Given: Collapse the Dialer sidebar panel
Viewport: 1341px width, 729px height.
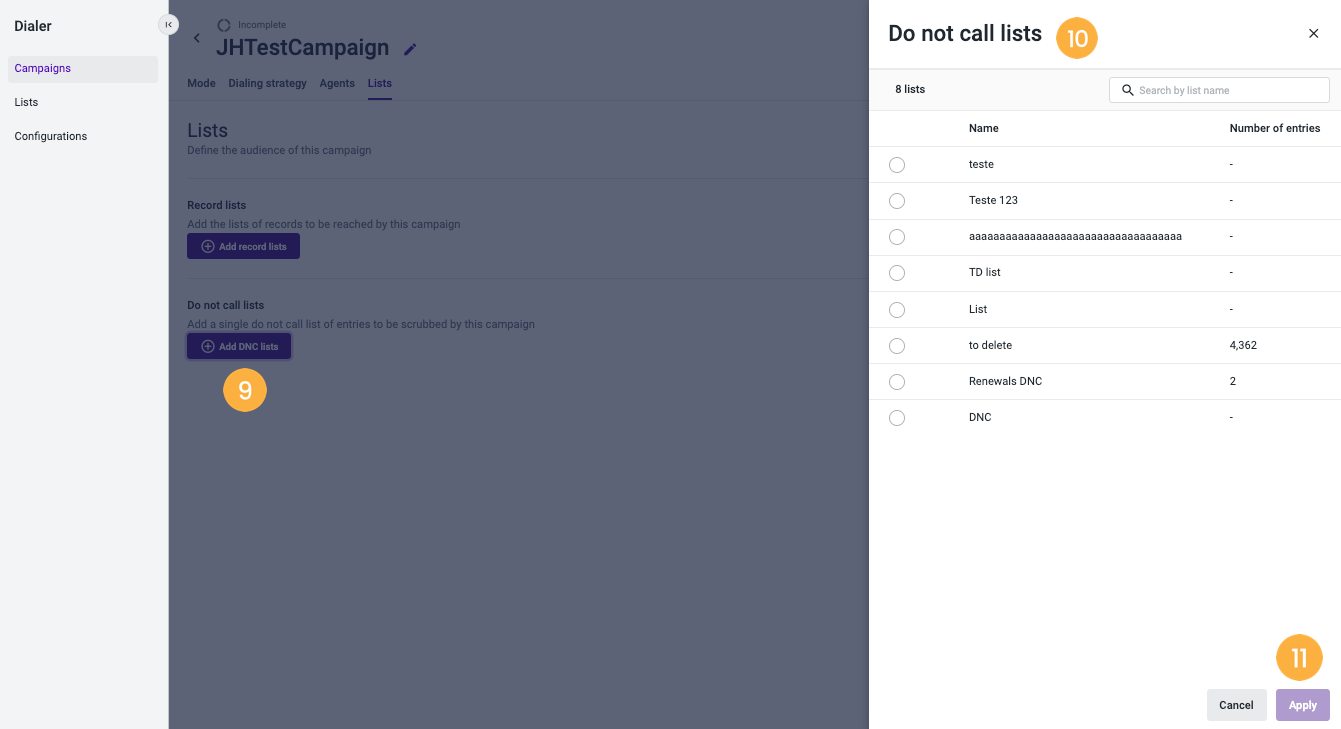Looking at the screenshot, I should pyautogui.click(x=168, y=25).
